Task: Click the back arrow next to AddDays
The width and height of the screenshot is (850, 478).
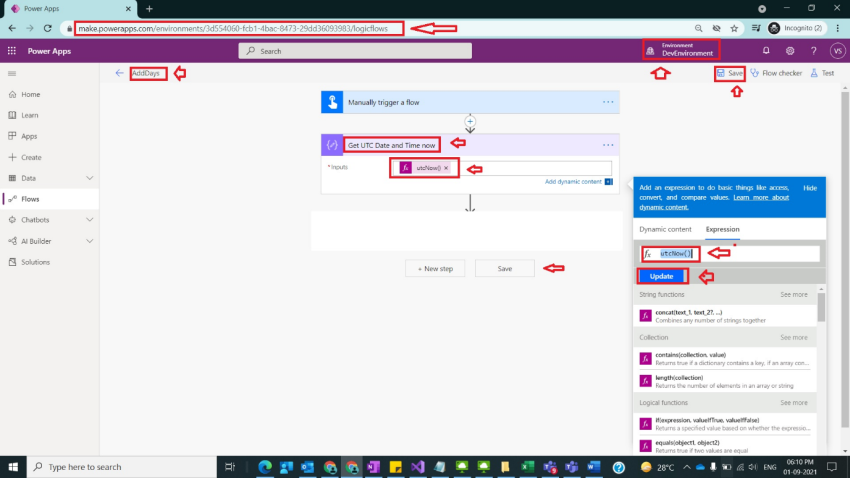Action: 119,73
